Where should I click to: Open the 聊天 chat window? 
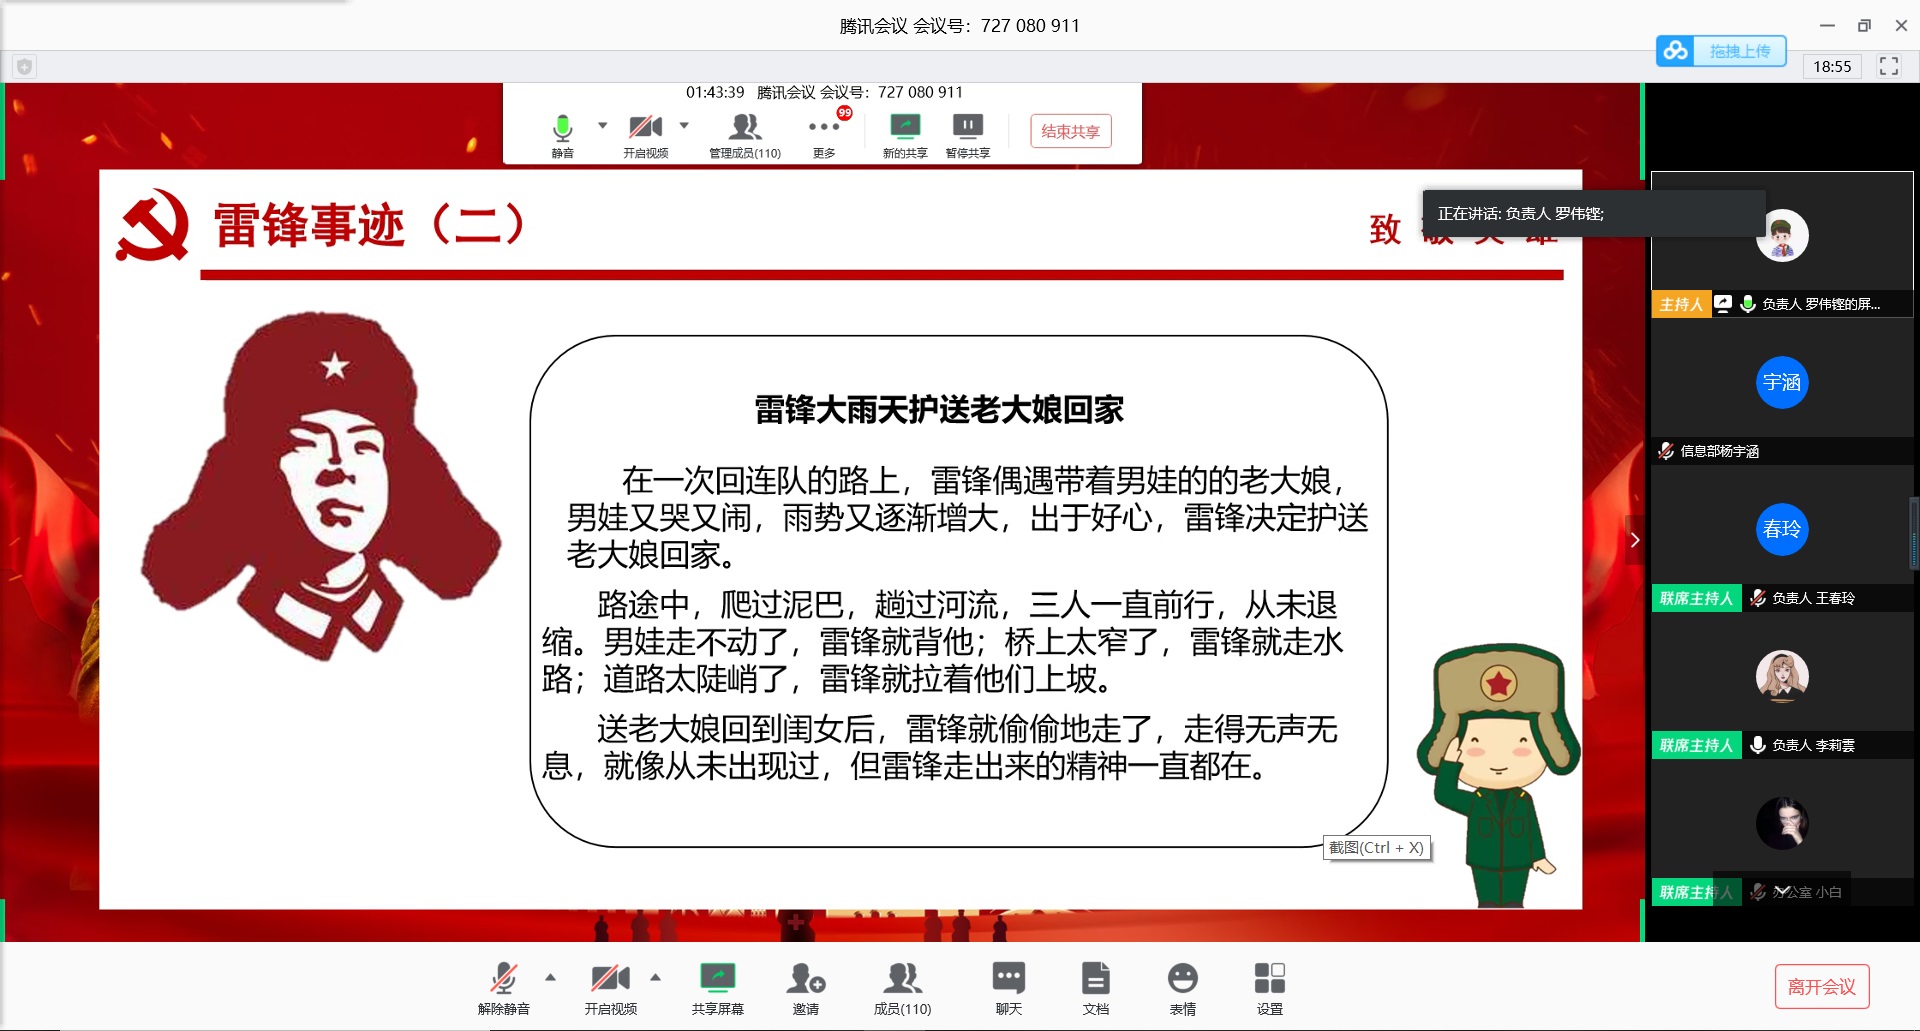(1008, 979)
